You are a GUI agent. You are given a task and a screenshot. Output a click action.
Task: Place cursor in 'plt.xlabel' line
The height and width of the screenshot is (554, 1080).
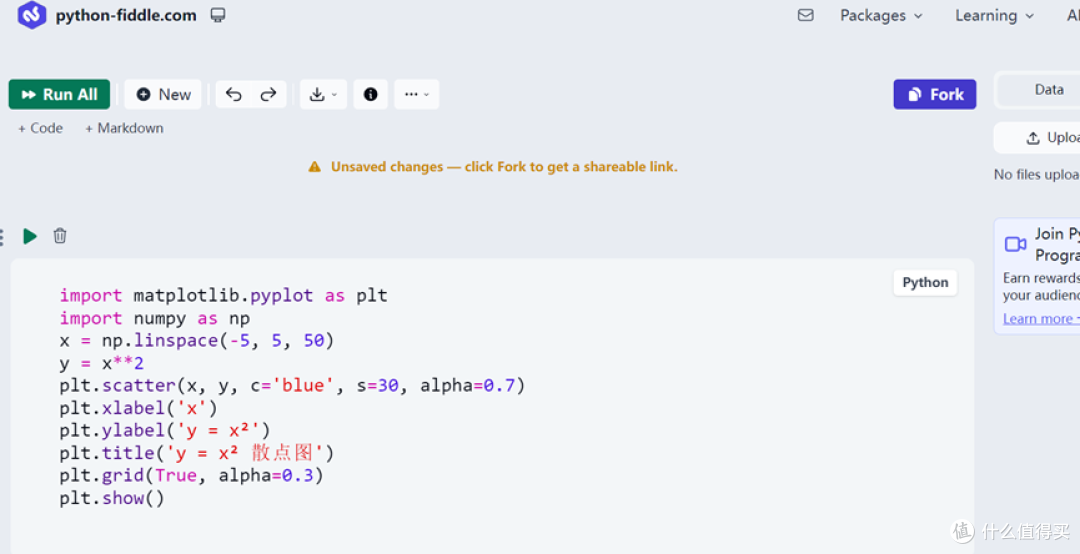pyautogui.click(x=138, y=408)
